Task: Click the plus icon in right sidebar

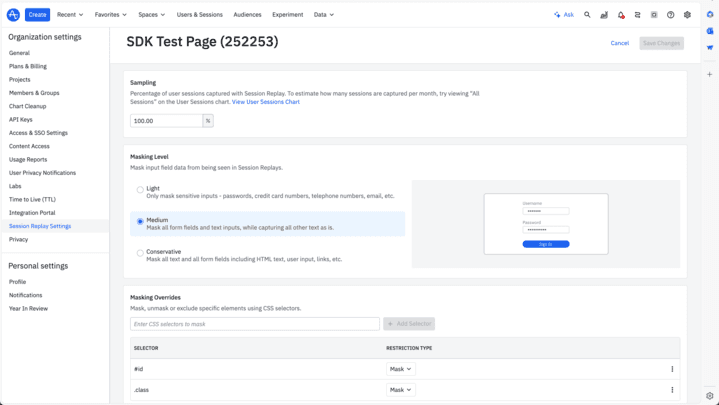Action: (x=710, y=74)
